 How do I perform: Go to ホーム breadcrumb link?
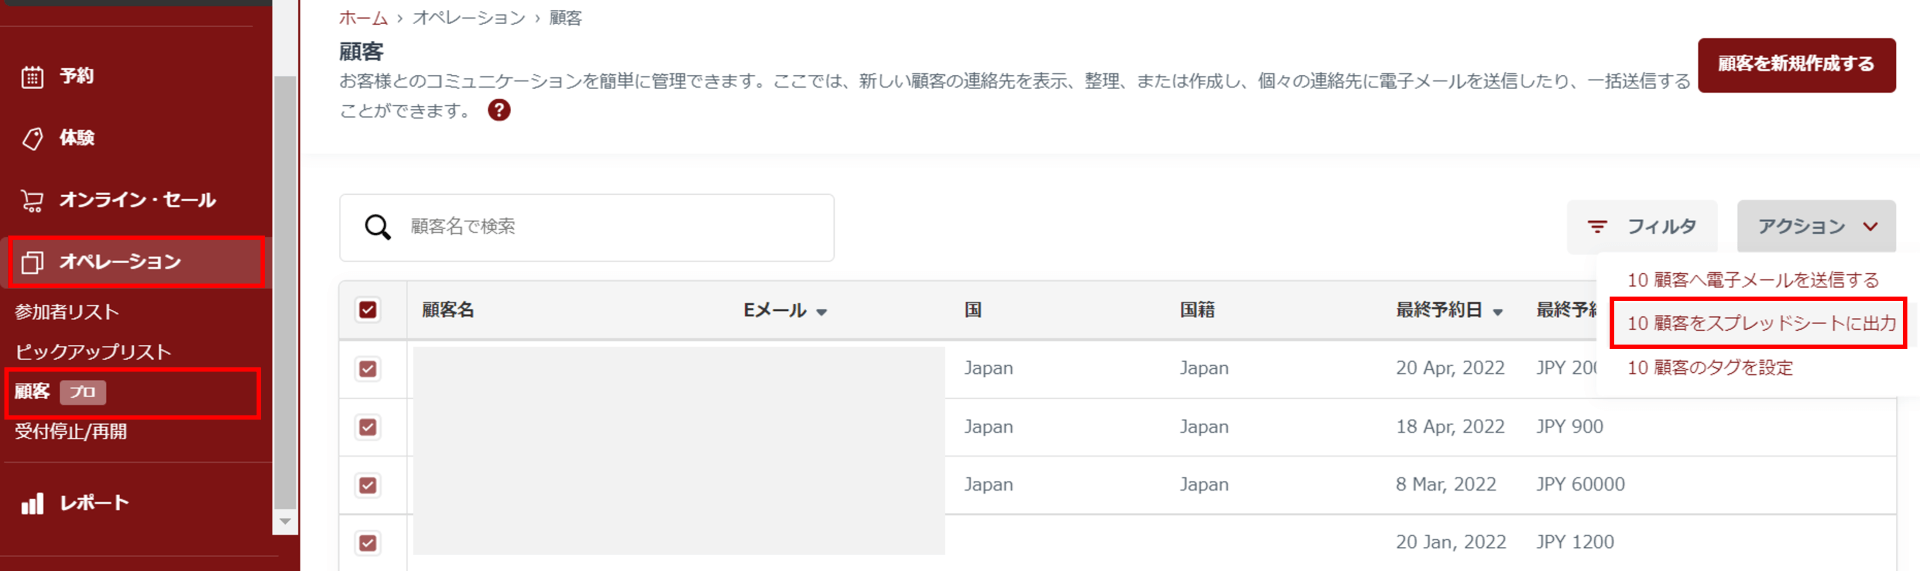point(363,18)
